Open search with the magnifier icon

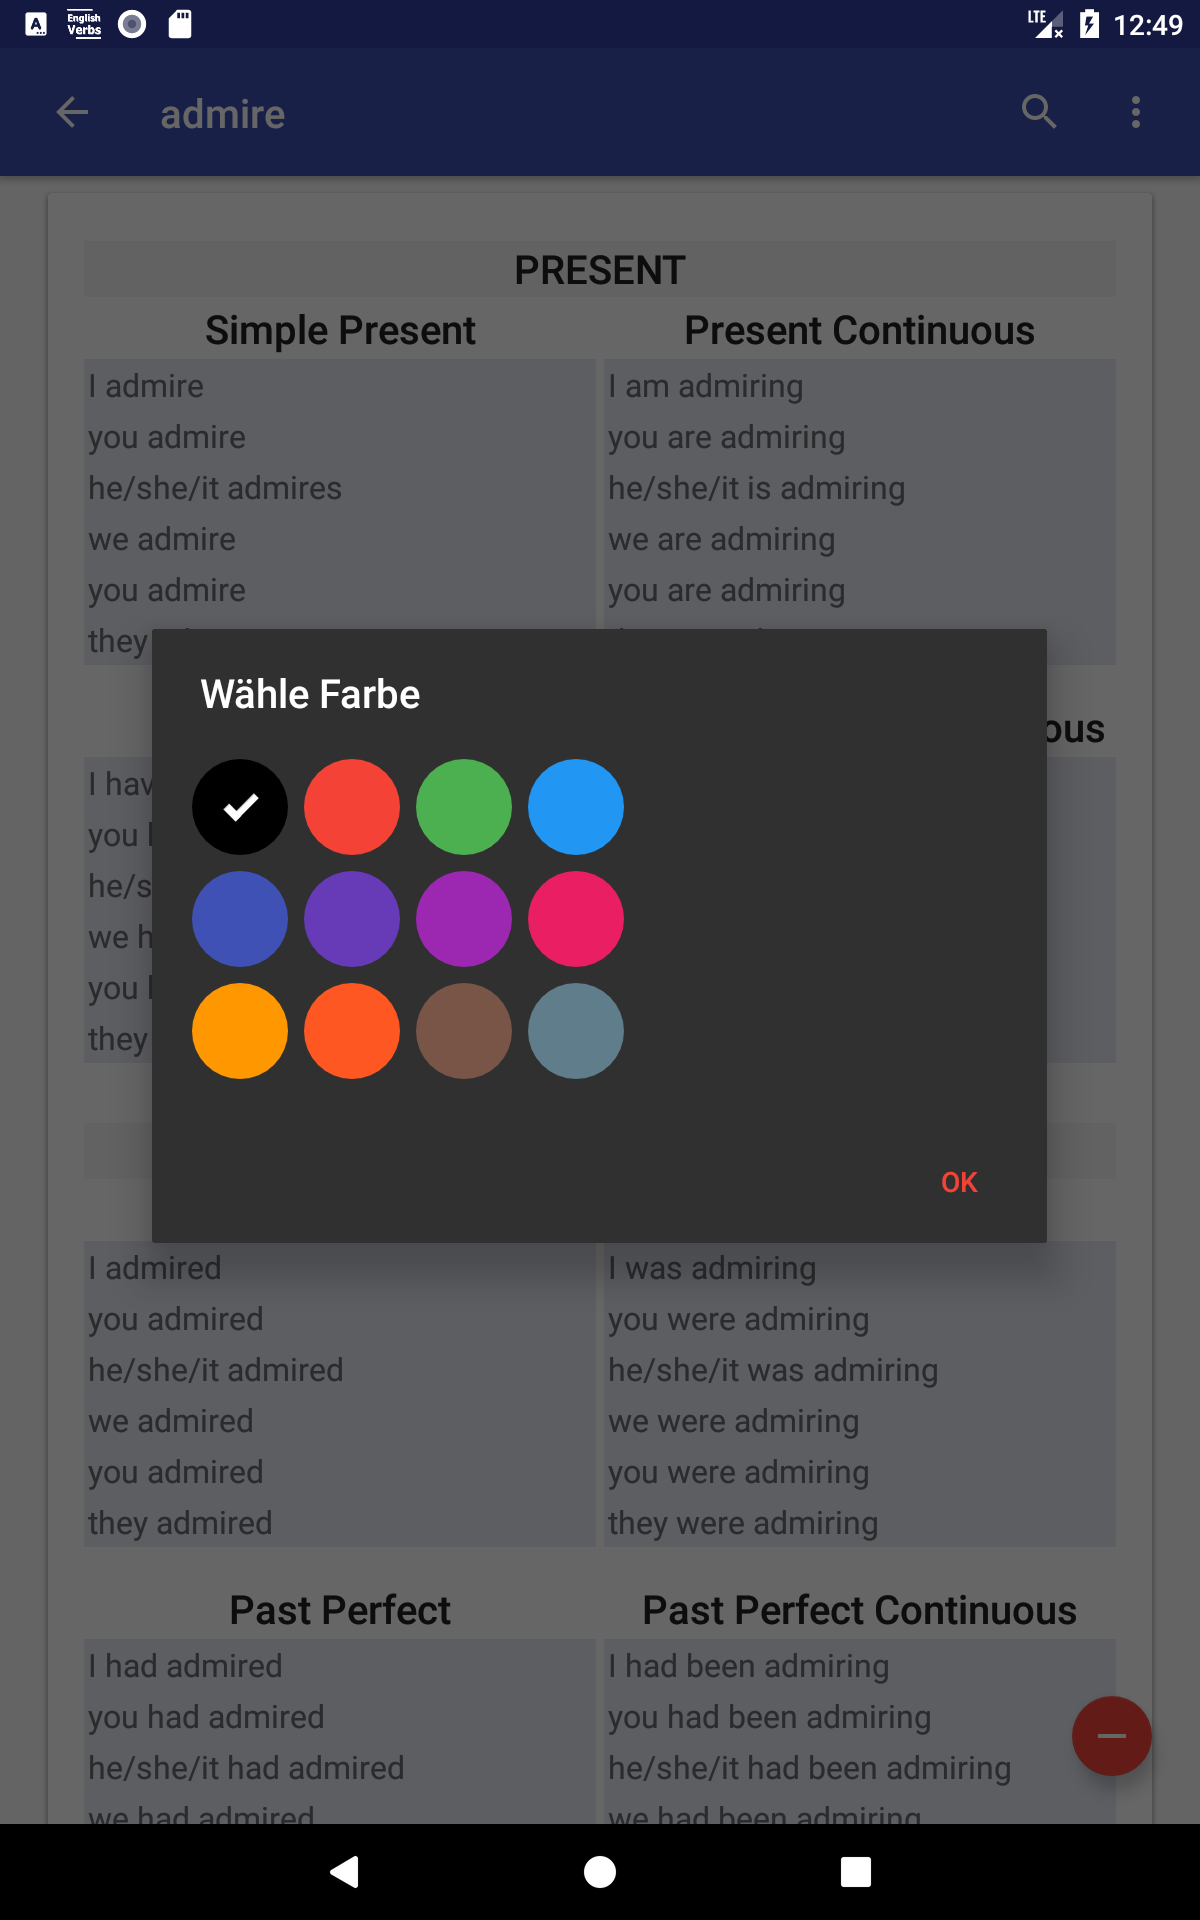(1039, 112)
